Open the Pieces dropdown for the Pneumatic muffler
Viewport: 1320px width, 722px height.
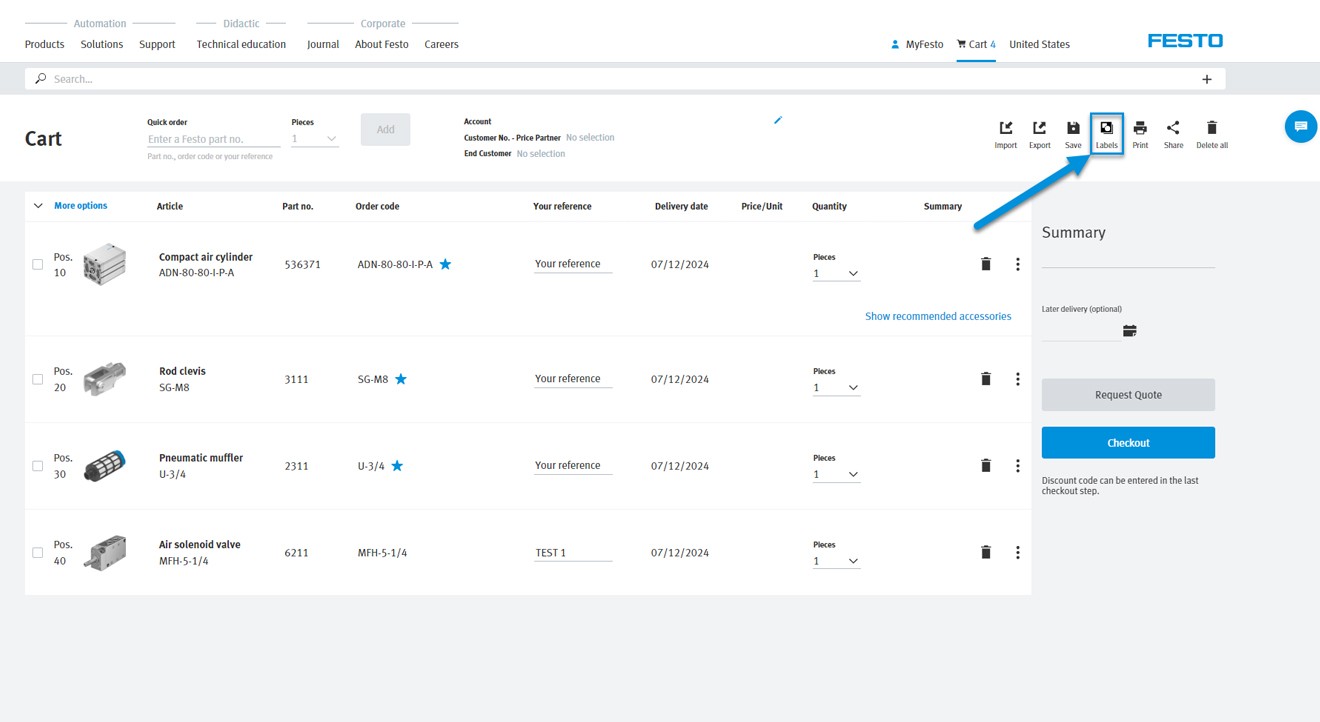[x=836, y=474]
